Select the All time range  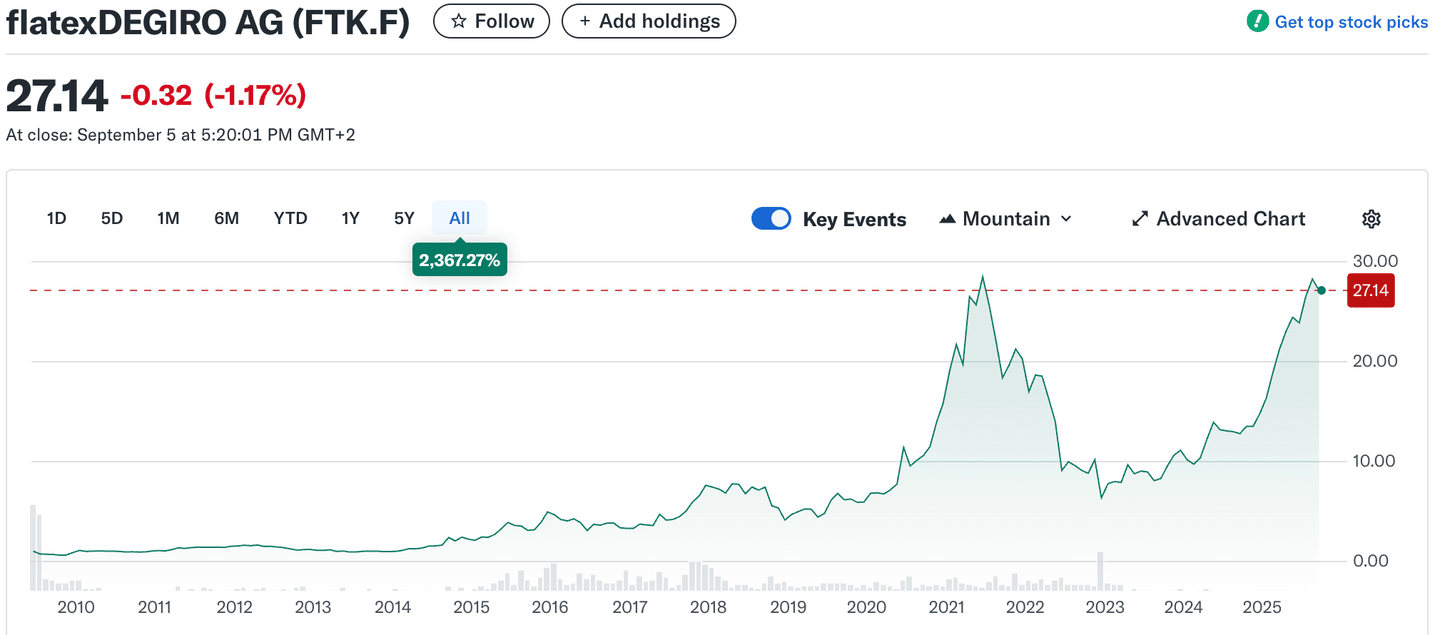coord(459,218)
